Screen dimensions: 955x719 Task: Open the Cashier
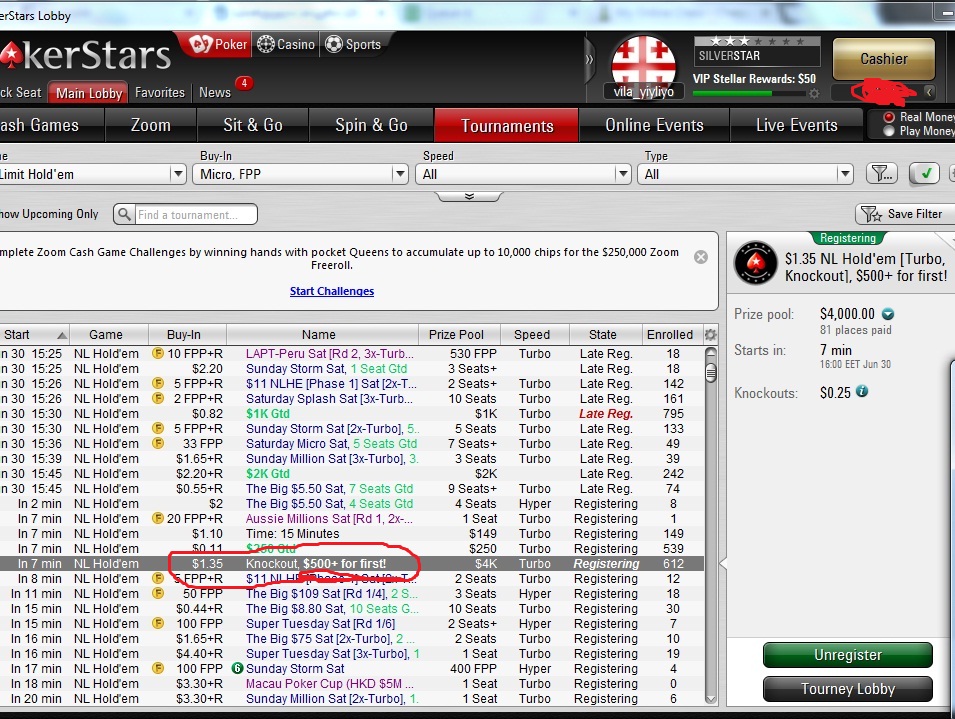coord(884,59)
